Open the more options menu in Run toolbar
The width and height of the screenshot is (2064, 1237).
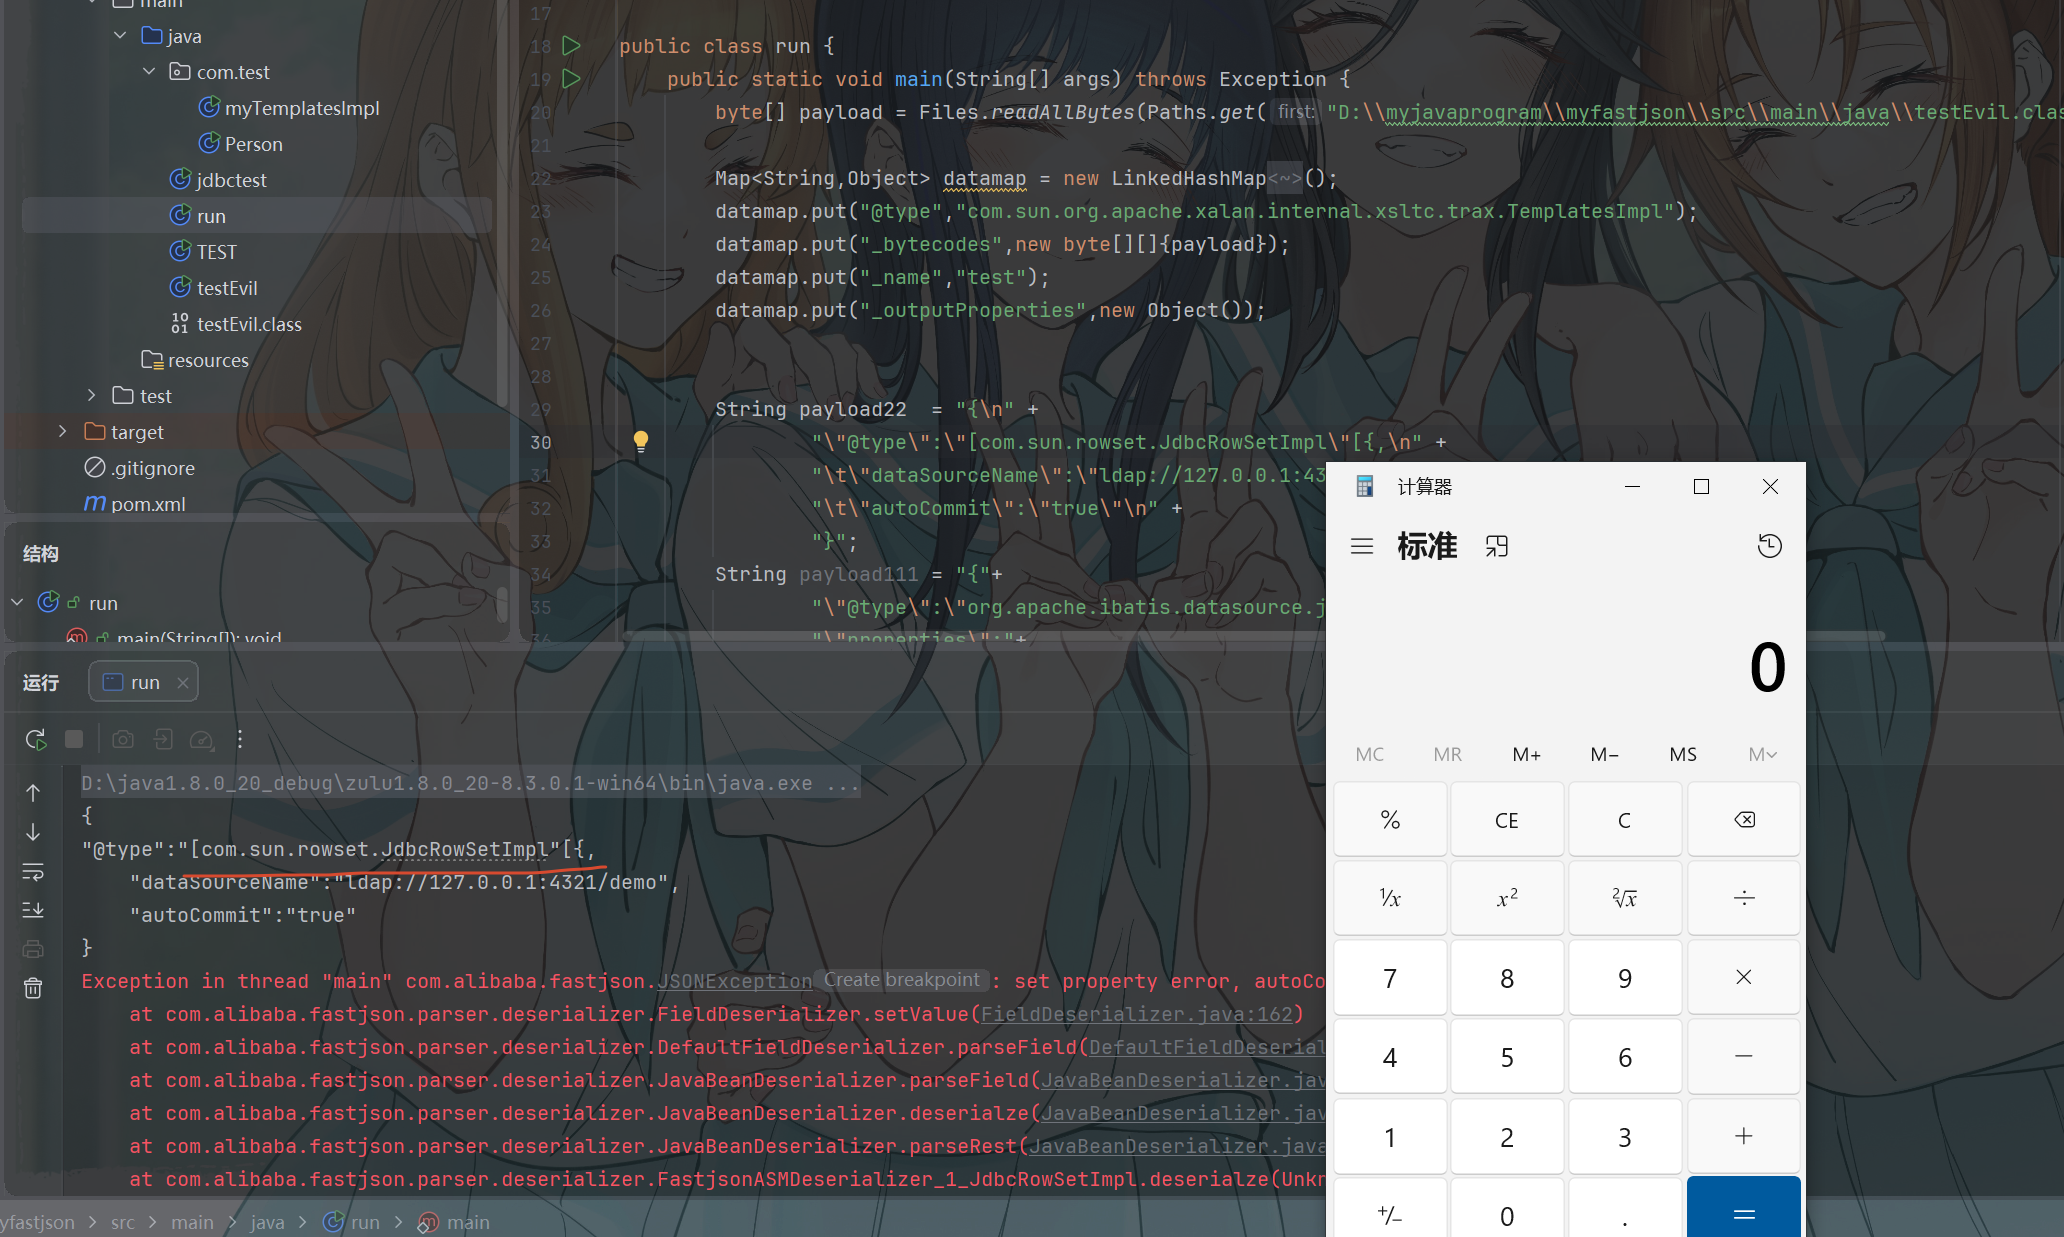[x=240, y=739]
